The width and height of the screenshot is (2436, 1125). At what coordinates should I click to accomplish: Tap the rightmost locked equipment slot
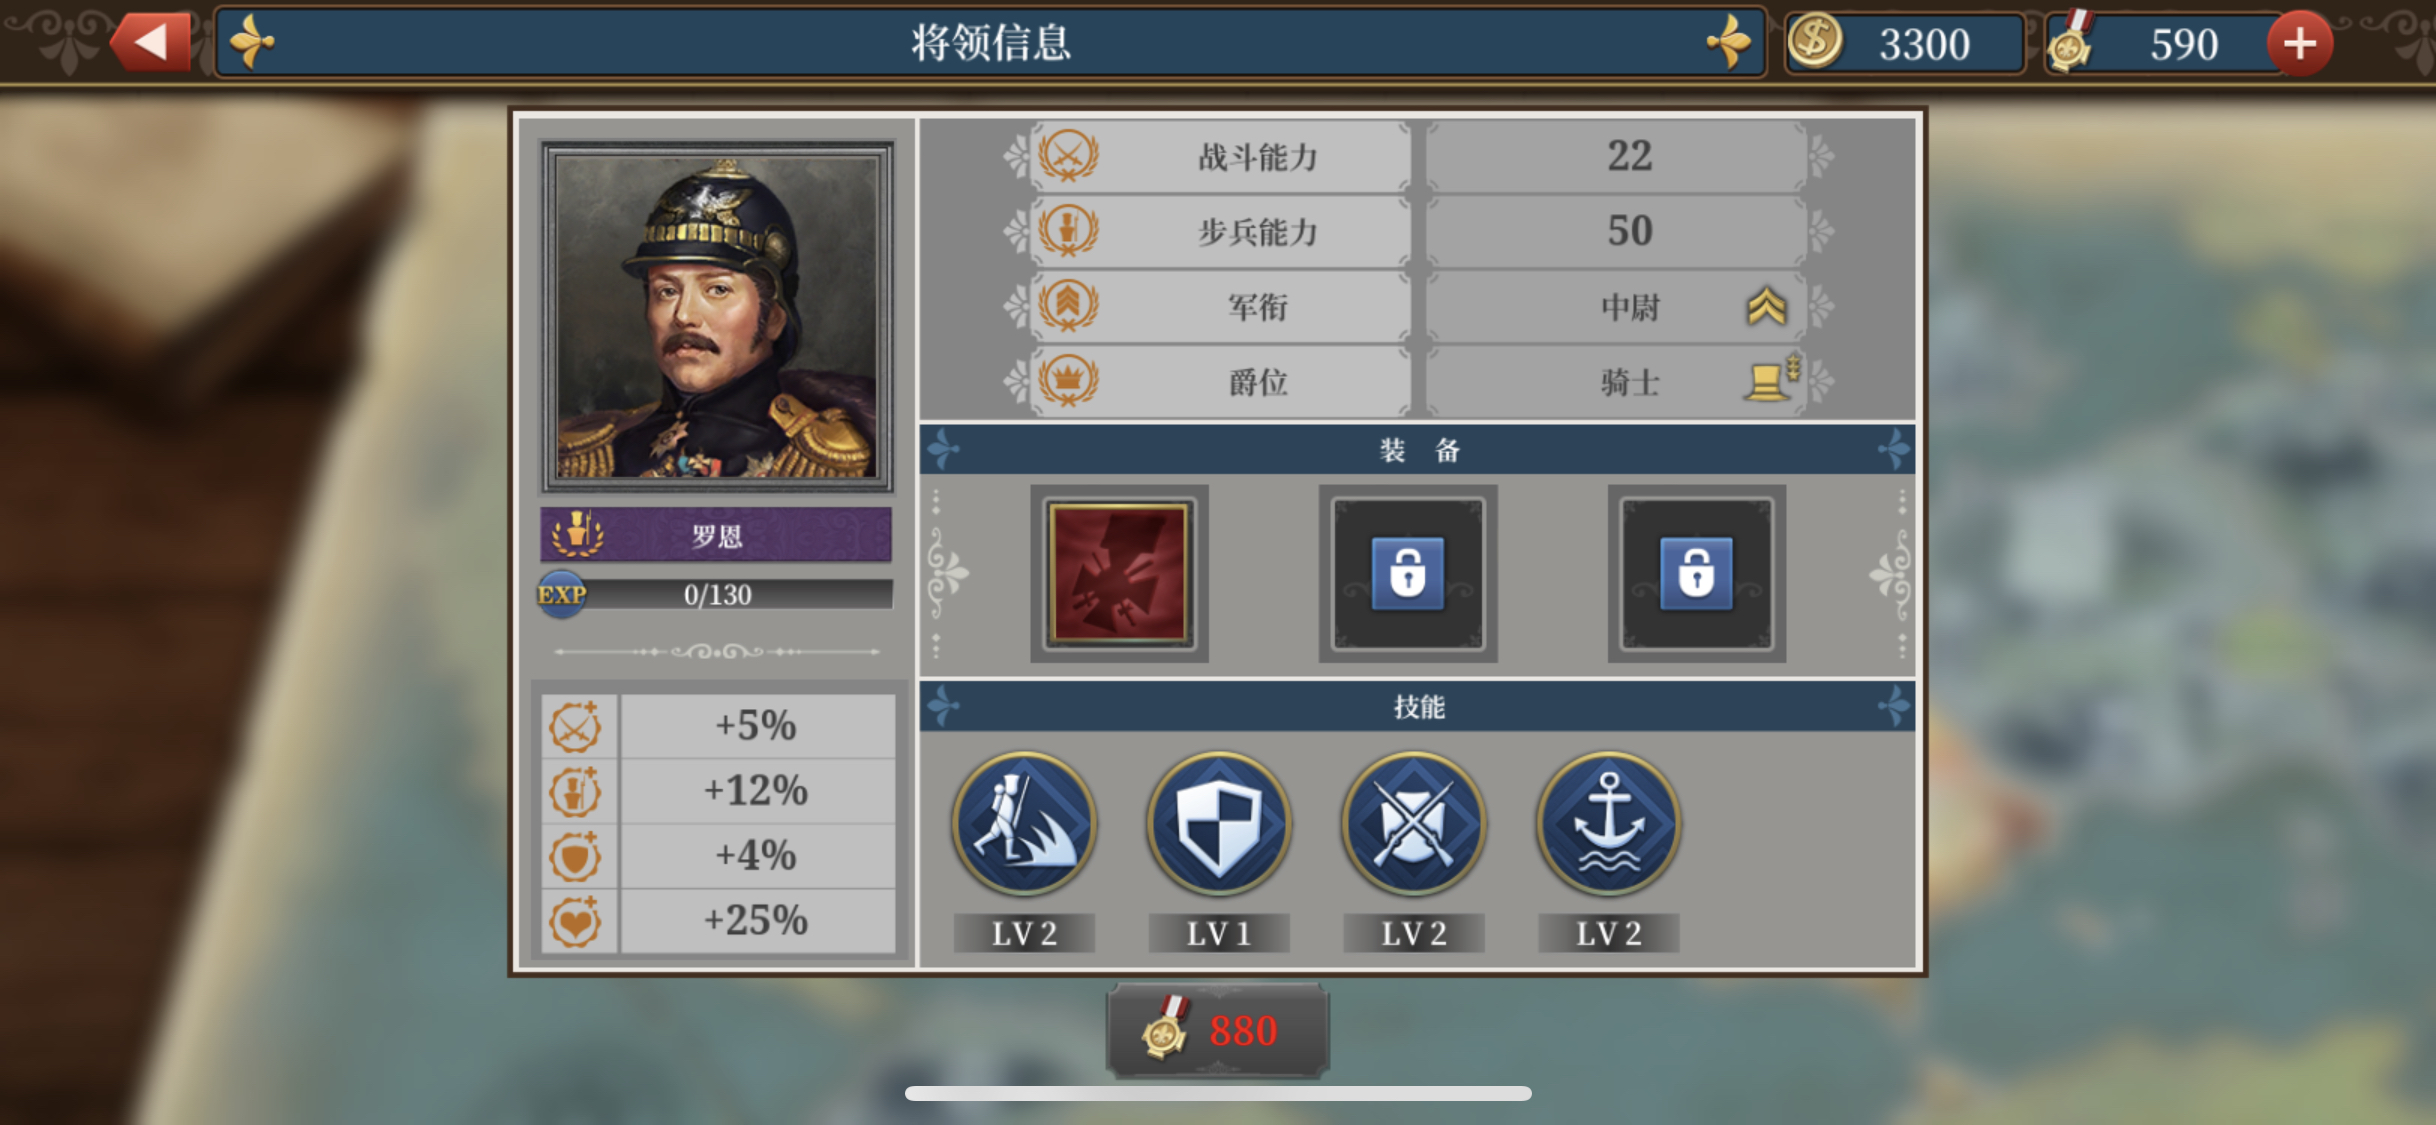click(1696, 573)
